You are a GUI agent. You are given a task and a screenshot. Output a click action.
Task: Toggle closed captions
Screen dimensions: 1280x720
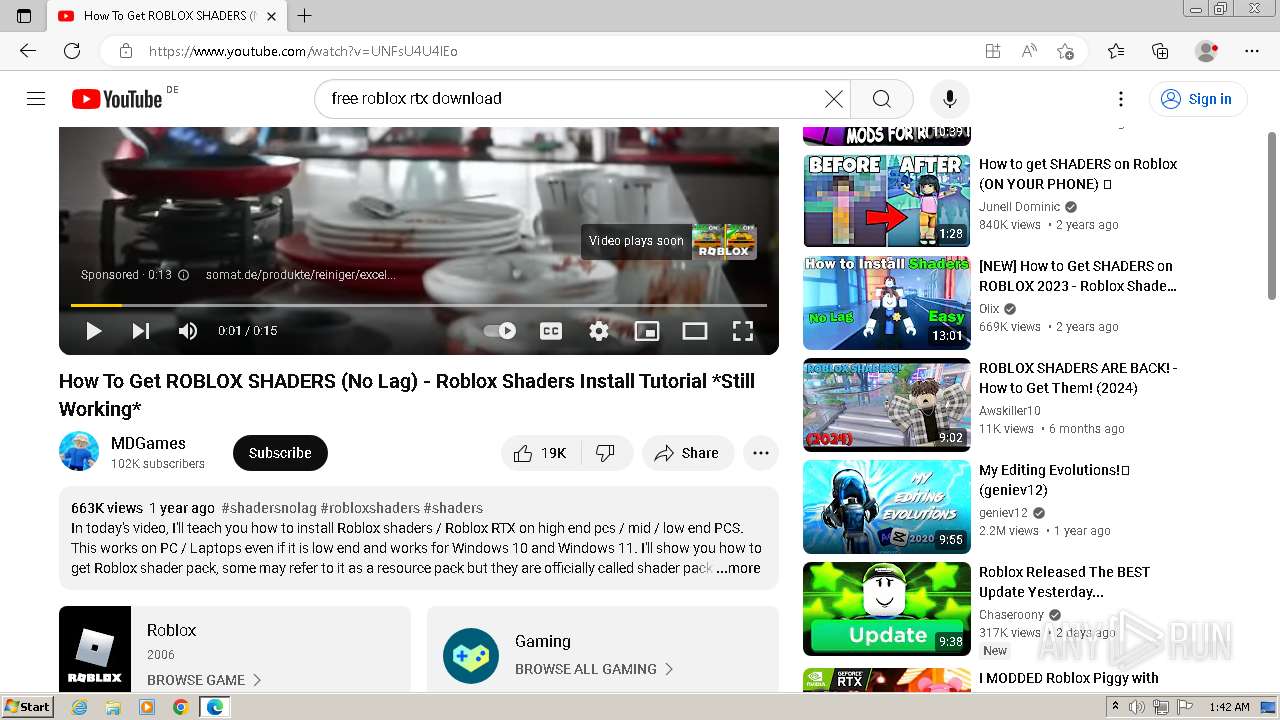[551, 331]
